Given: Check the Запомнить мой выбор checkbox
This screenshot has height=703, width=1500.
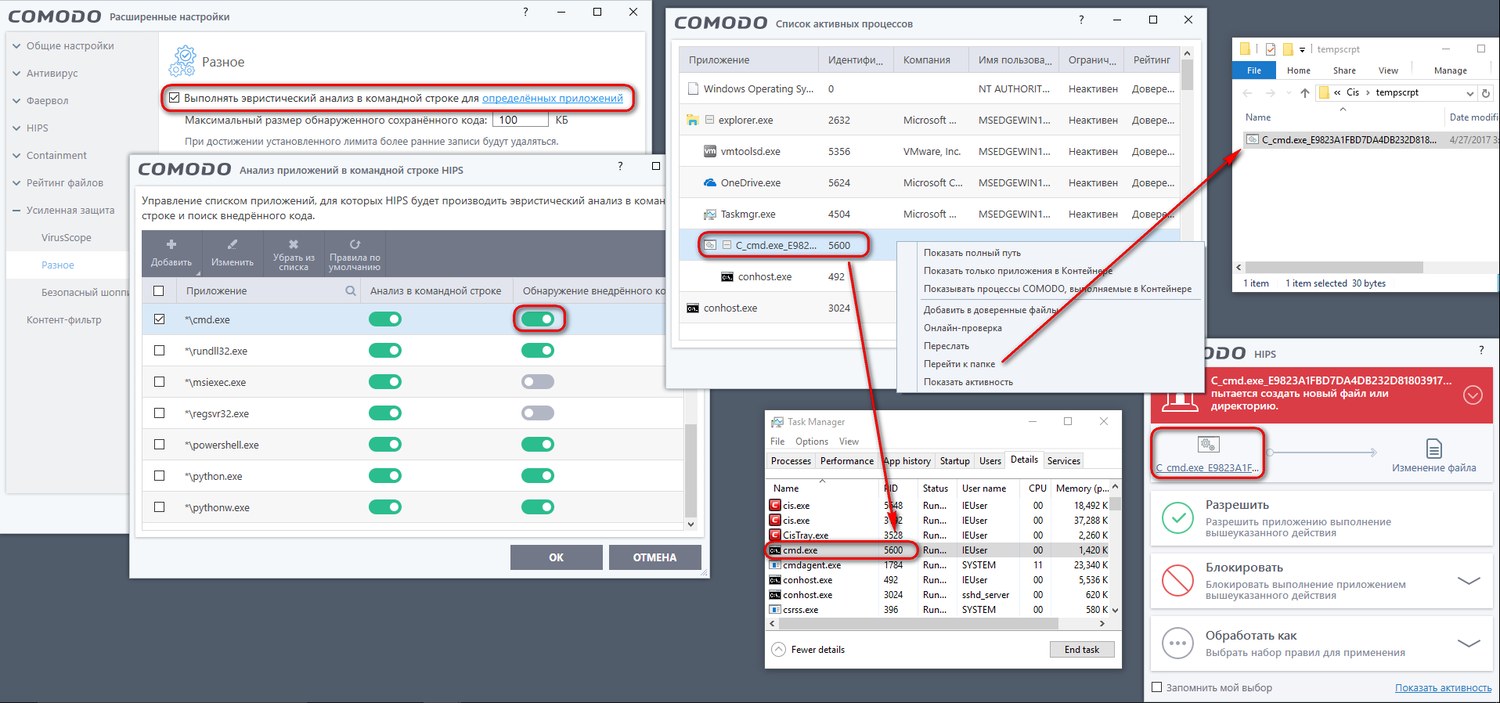Looking at the screenshot, I should [x=1157, y=688].
